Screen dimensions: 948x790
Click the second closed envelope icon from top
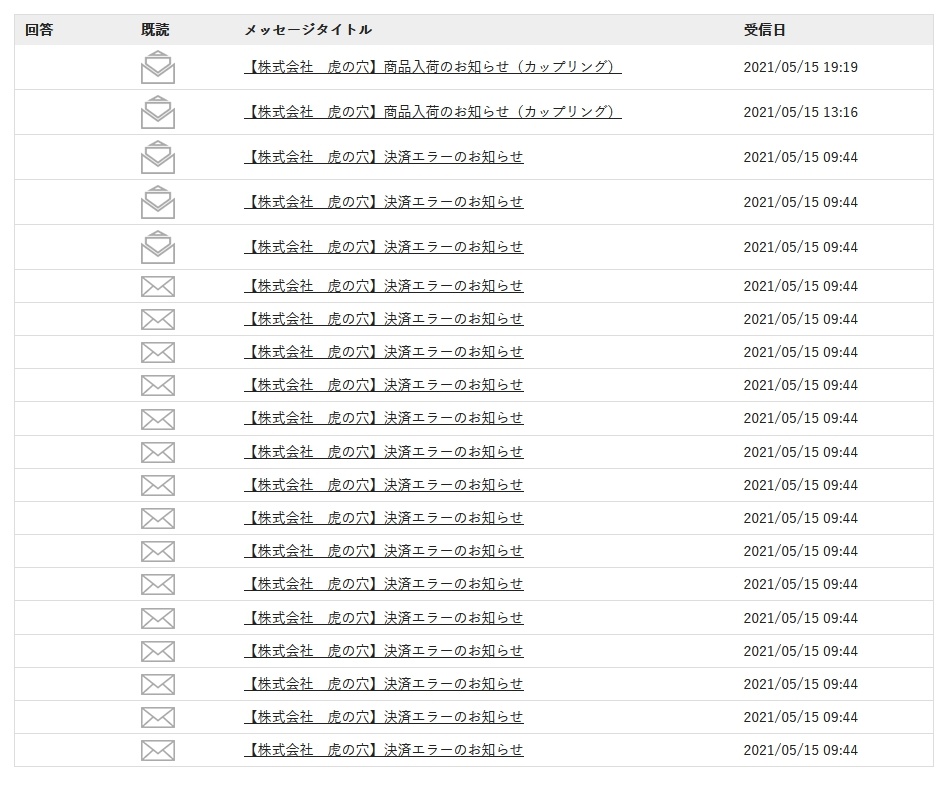[158, 320]
